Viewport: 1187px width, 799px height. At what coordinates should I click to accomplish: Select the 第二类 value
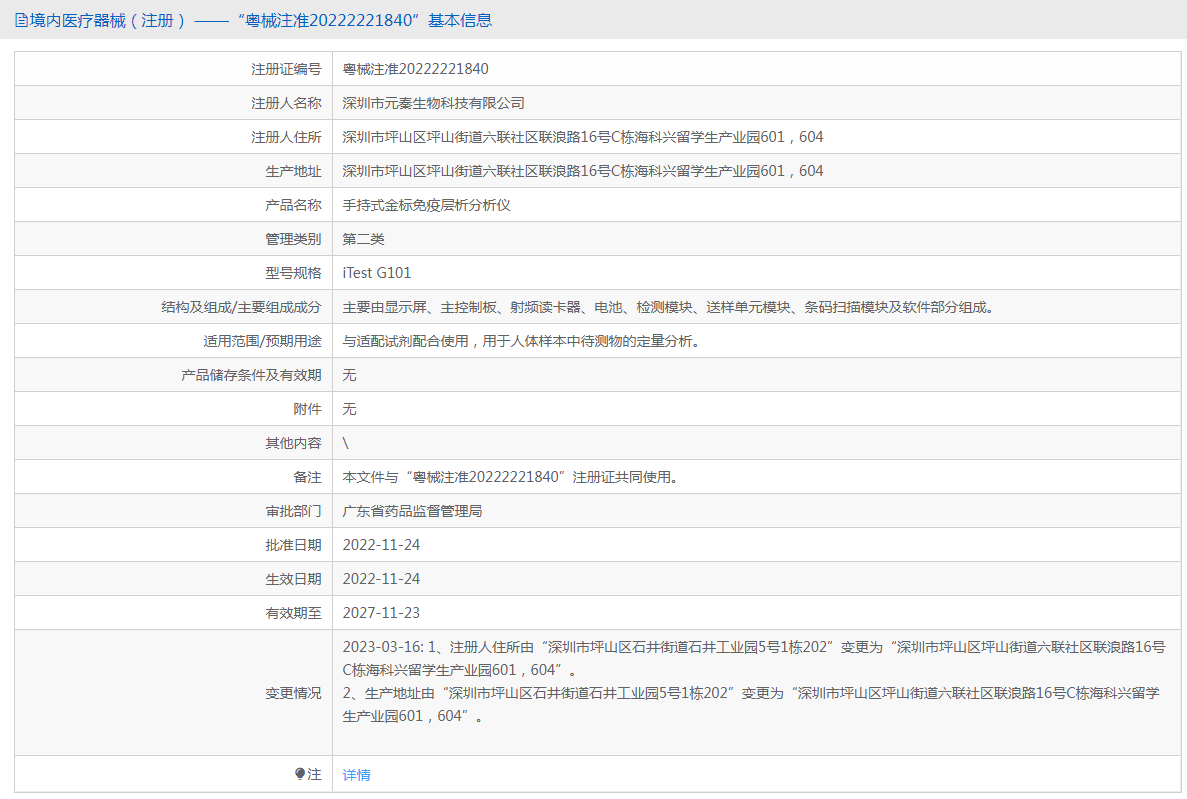[x=363, y=239]
